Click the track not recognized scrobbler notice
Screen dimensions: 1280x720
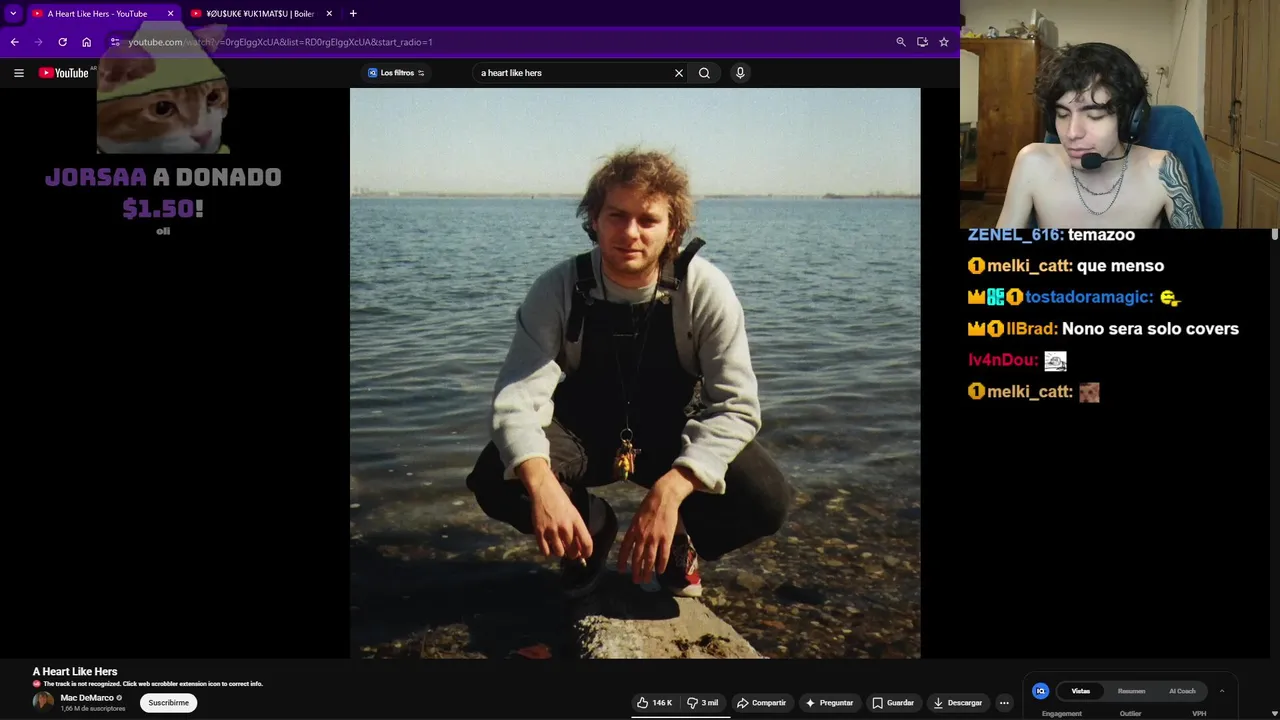click(148, 684)
